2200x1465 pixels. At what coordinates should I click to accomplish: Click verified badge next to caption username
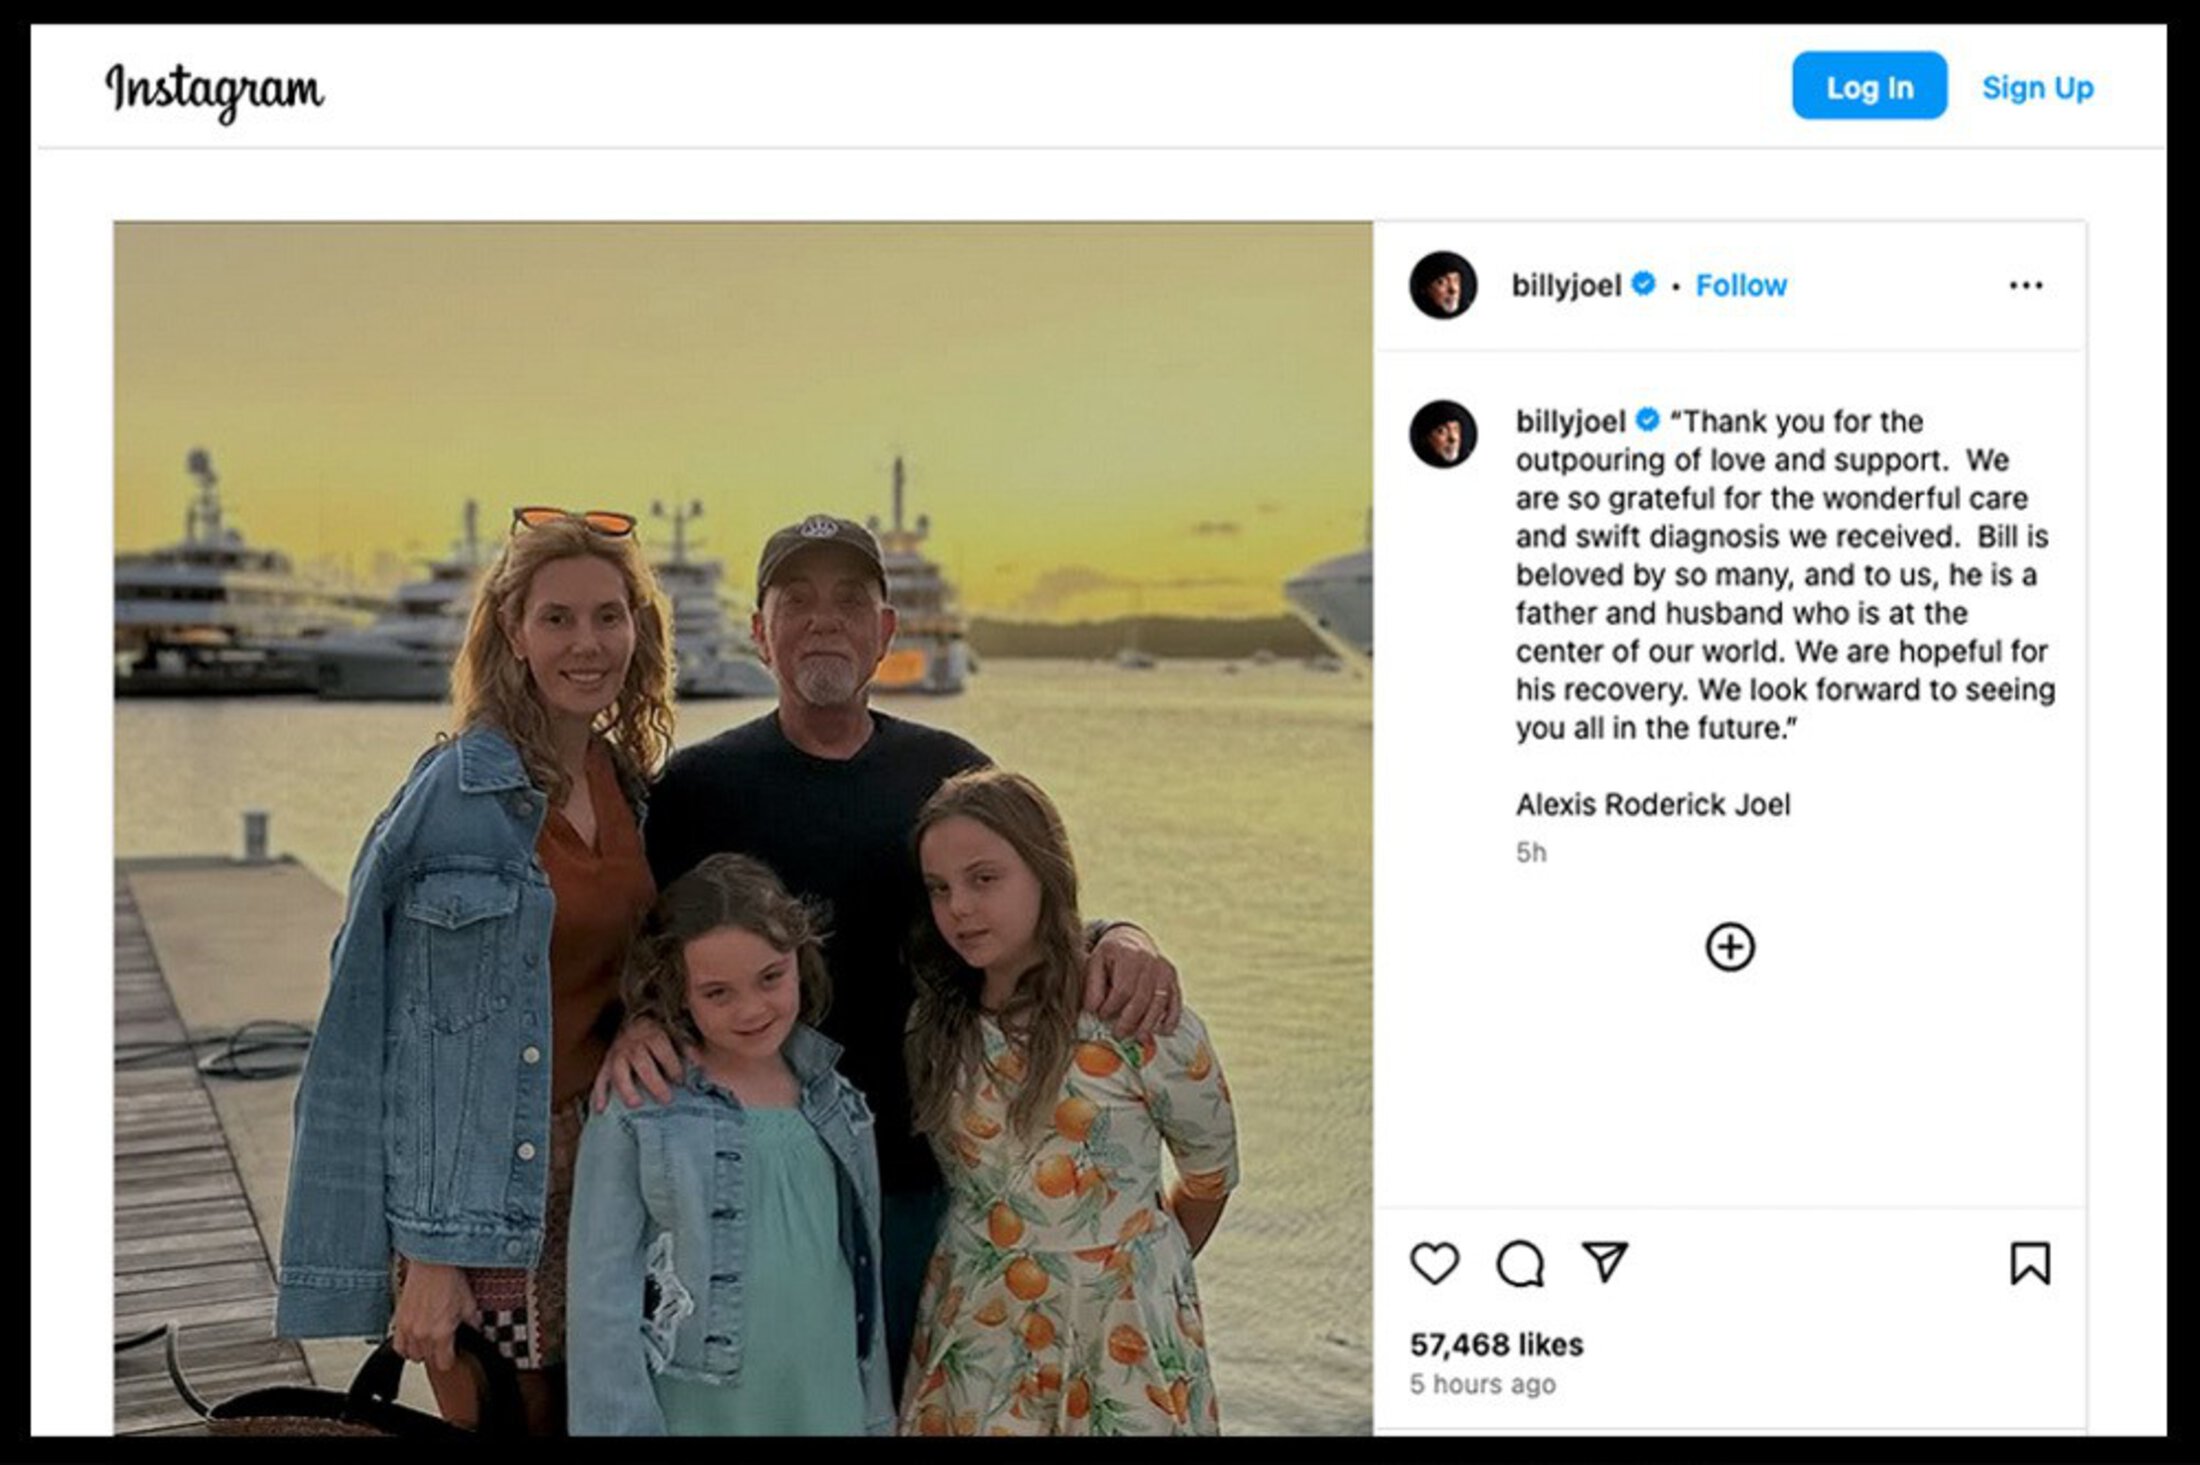pos(1648,421)
